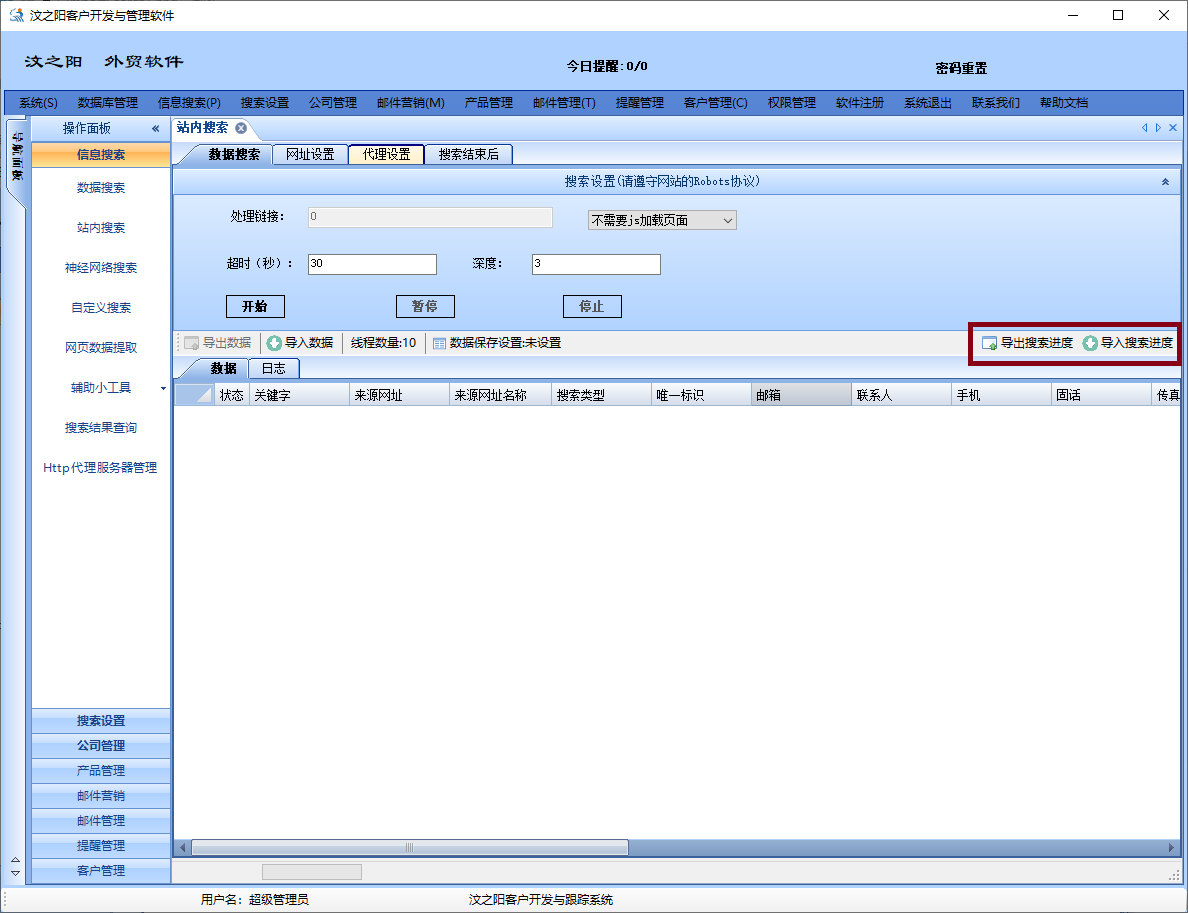The image size is (1188, 913).
Task: Expand the 辅助小工具 submenu arrow
Action: pos(137,388)
